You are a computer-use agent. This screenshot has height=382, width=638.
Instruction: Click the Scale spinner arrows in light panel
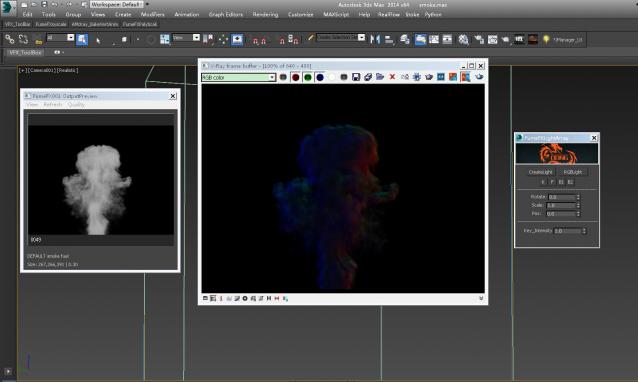point(578,205)
